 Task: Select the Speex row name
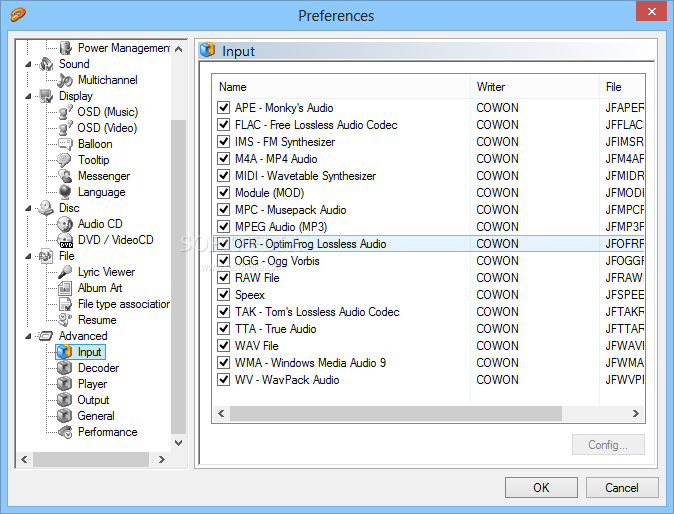(x=249, y=295)
